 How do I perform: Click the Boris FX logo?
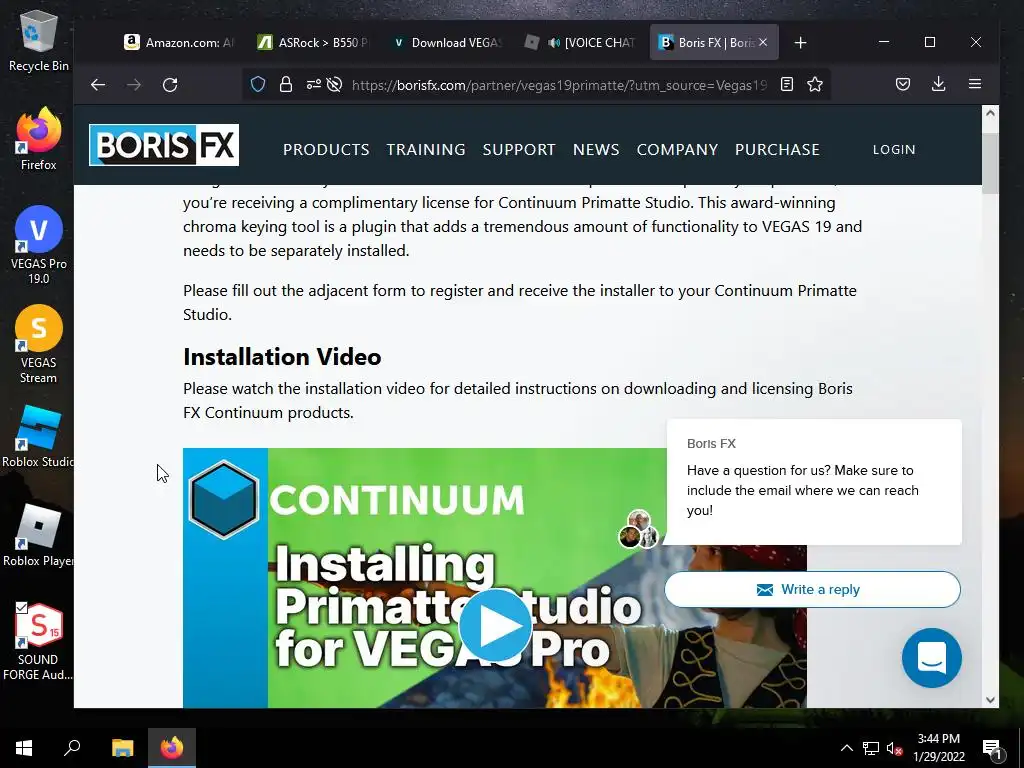(164, 145)
